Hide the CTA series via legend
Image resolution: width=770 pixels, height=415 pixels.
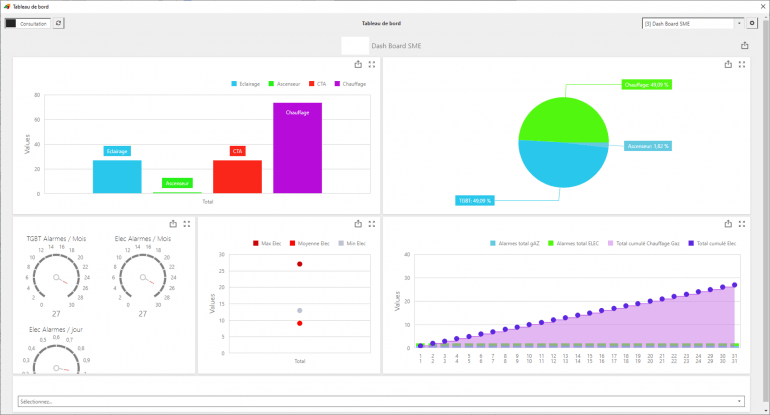point(317,84)
